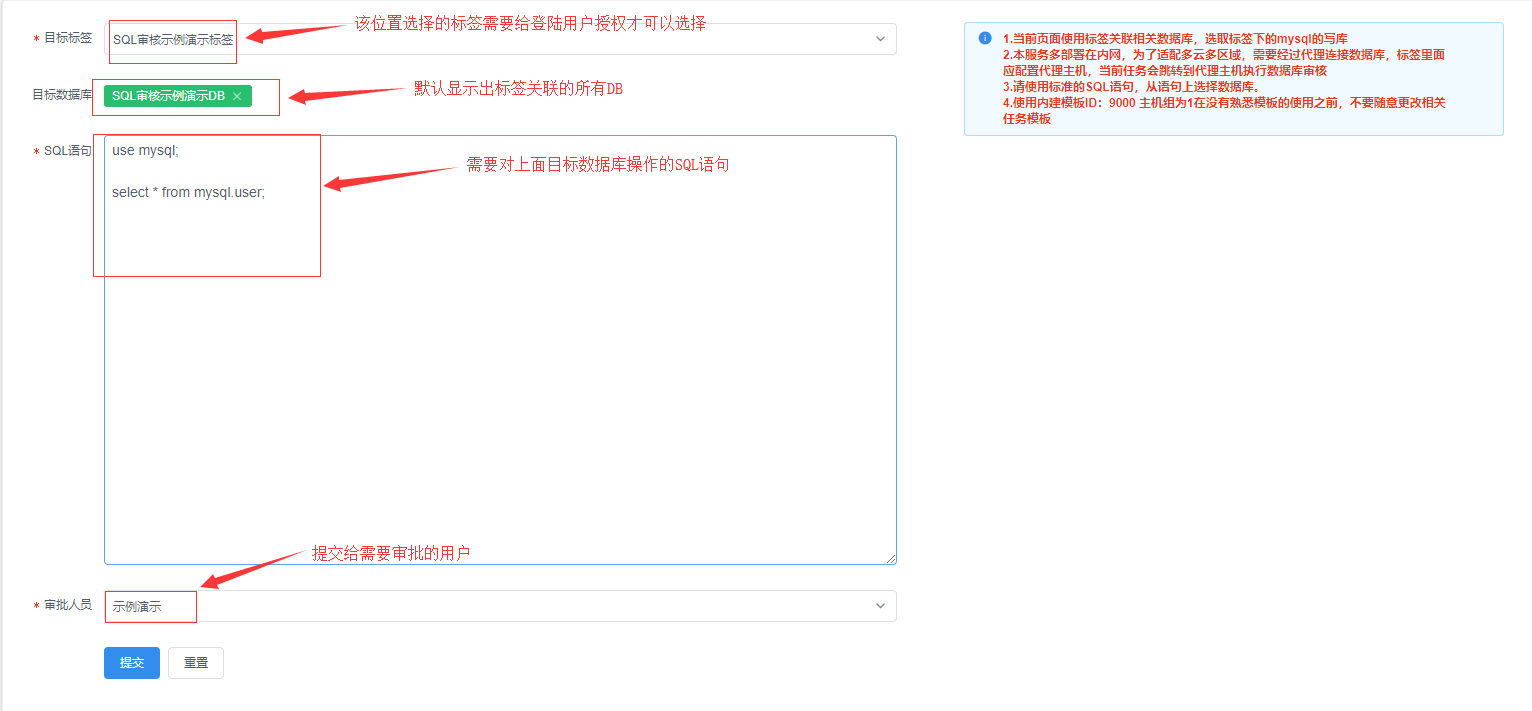Click the selected value 示例演示 in 审批人员
Screen dimensions: 1532x711
click(137, 607)
